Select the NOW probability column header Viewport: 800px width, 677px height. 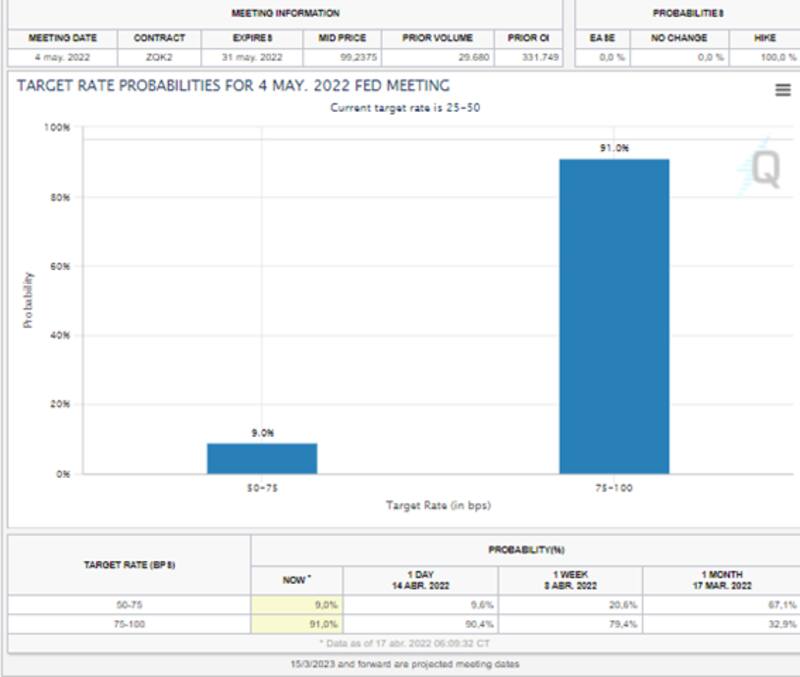pyautogui.click(x=296, y=580)
